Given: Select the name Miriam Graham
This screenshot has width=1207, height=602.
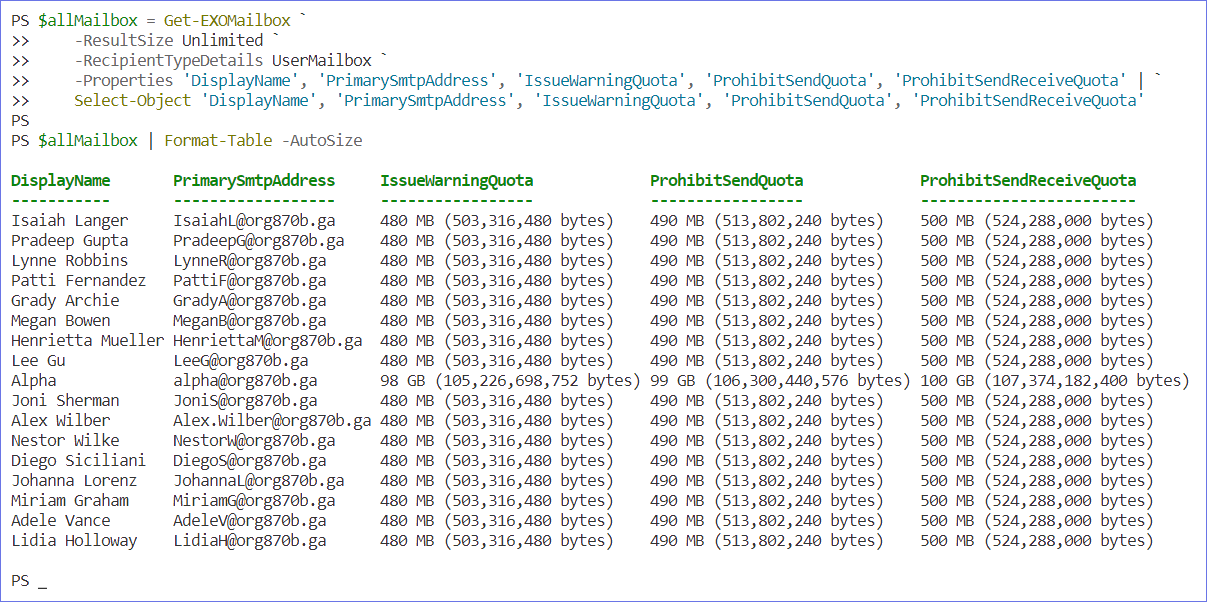Looking at the screenshot, I should (70, 501).
